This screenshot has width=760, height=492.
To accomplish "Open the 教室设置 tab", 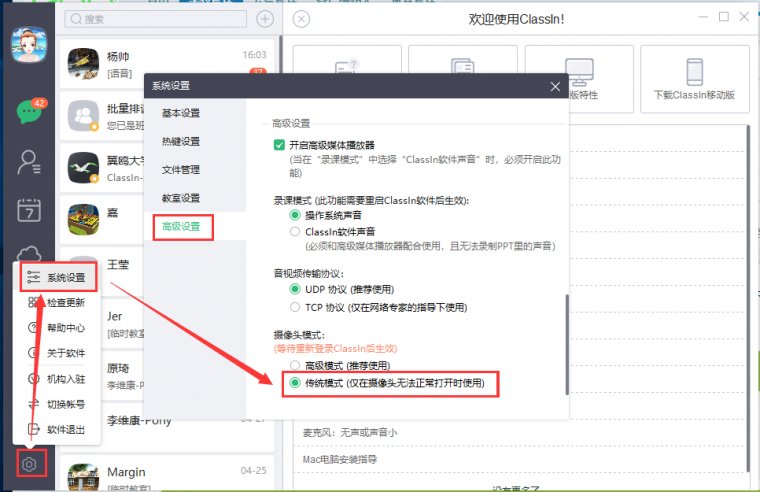I will pyautogui.click(x=181, y=198).
